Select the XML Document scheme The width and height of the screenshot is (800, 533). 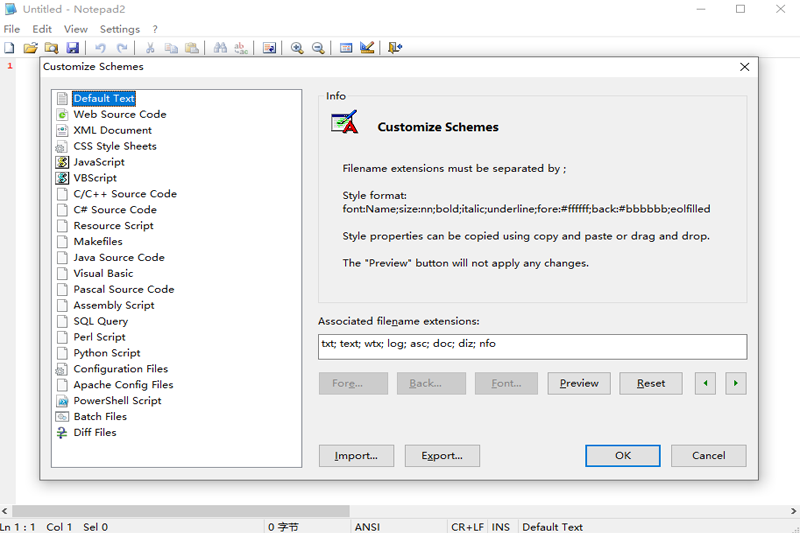pyautogui.click(x=112, y=131)
